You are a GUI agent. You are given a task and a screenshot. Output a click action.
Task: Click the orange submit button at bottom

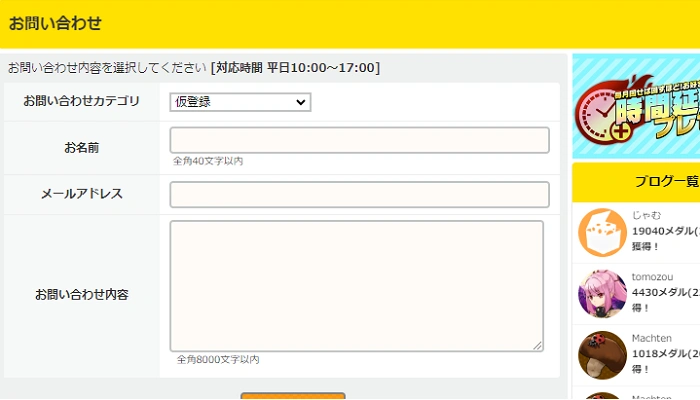pyautogui.click(x=293, y=396)
